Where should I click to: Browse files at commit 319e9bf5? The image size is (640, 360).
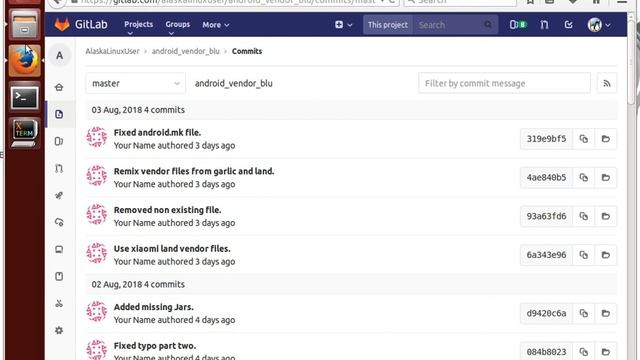pyautogui.click(x=606, y=139)
